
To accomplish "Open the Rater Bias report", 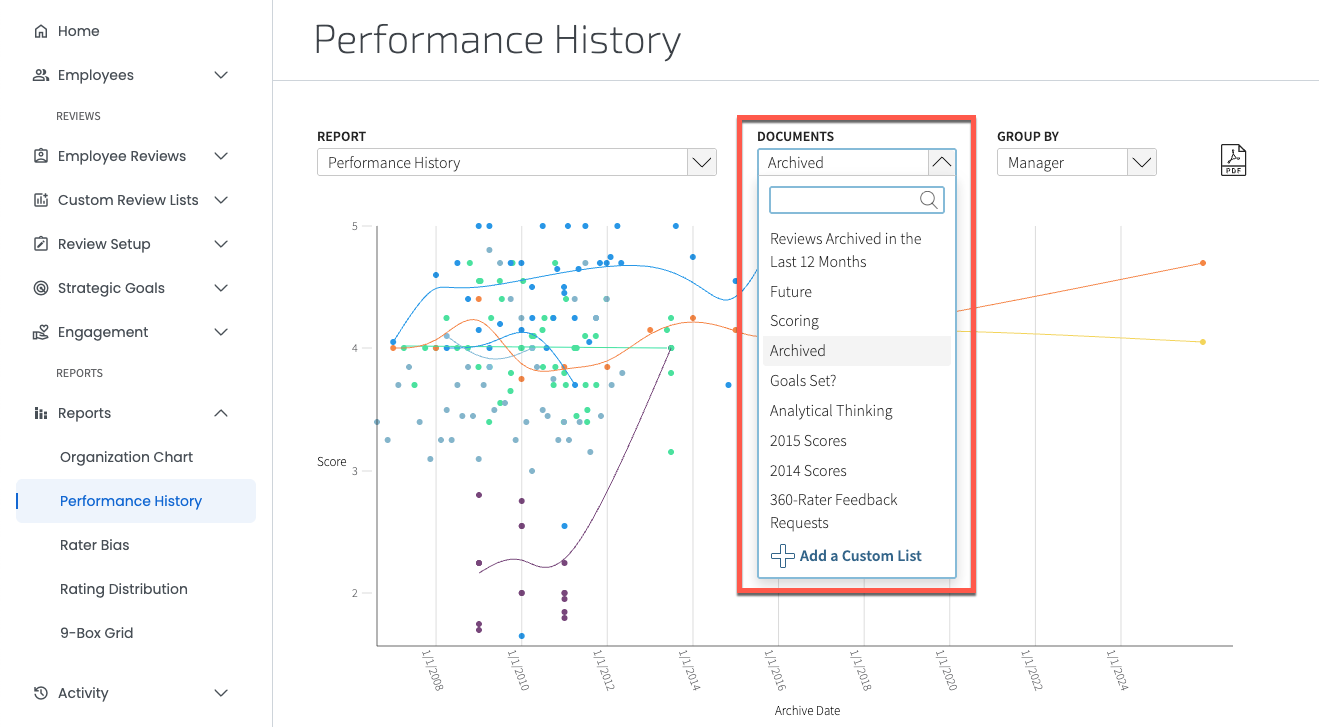I will pos(95,545).
